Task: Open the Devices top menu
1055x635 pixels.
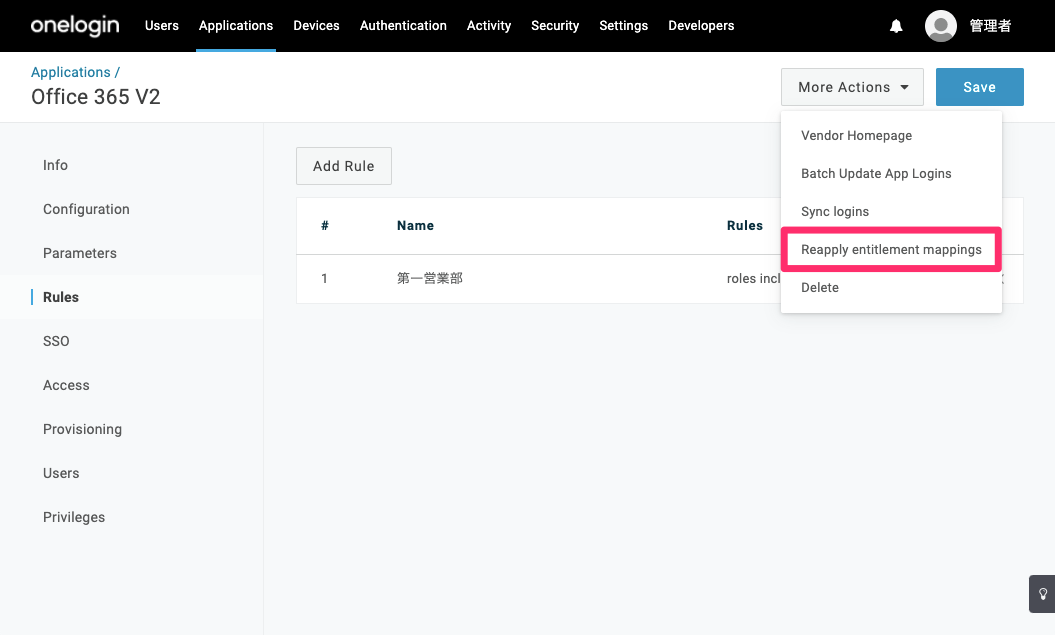Action: click(316, 26)
